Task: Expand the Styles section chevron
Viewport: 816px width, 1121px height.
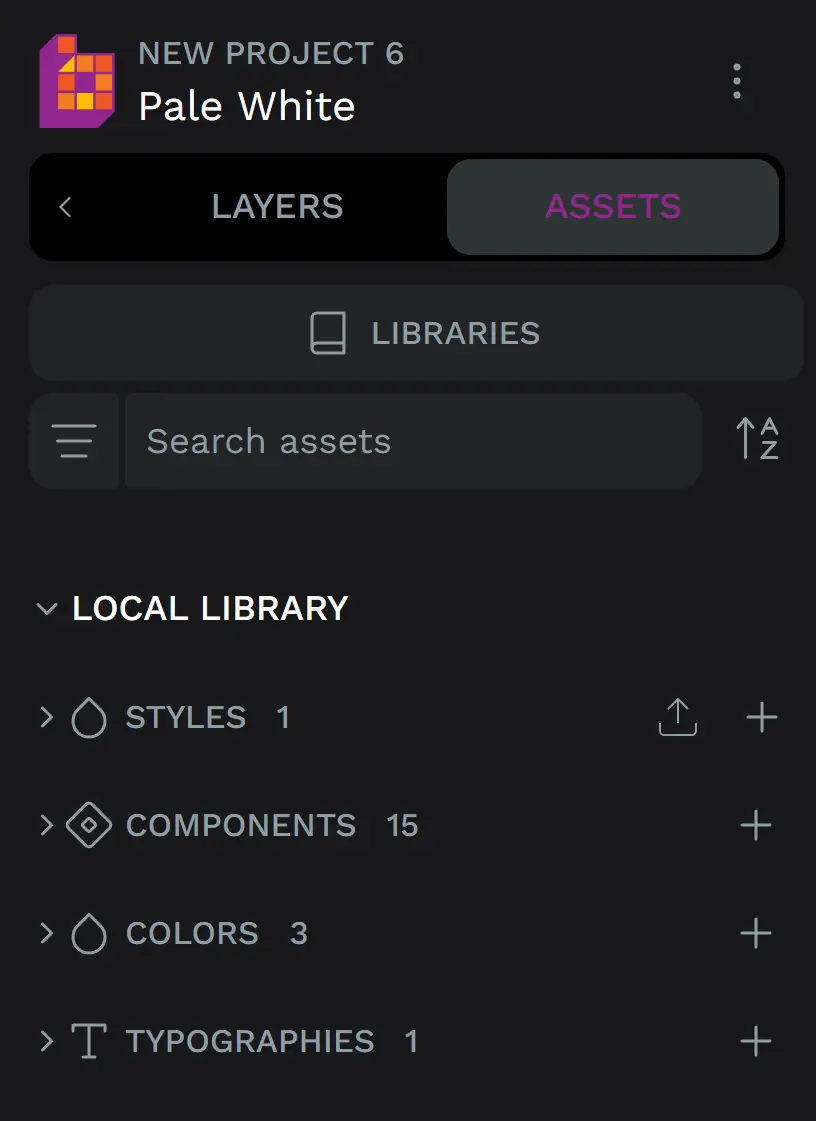Action: pos(46,717)
